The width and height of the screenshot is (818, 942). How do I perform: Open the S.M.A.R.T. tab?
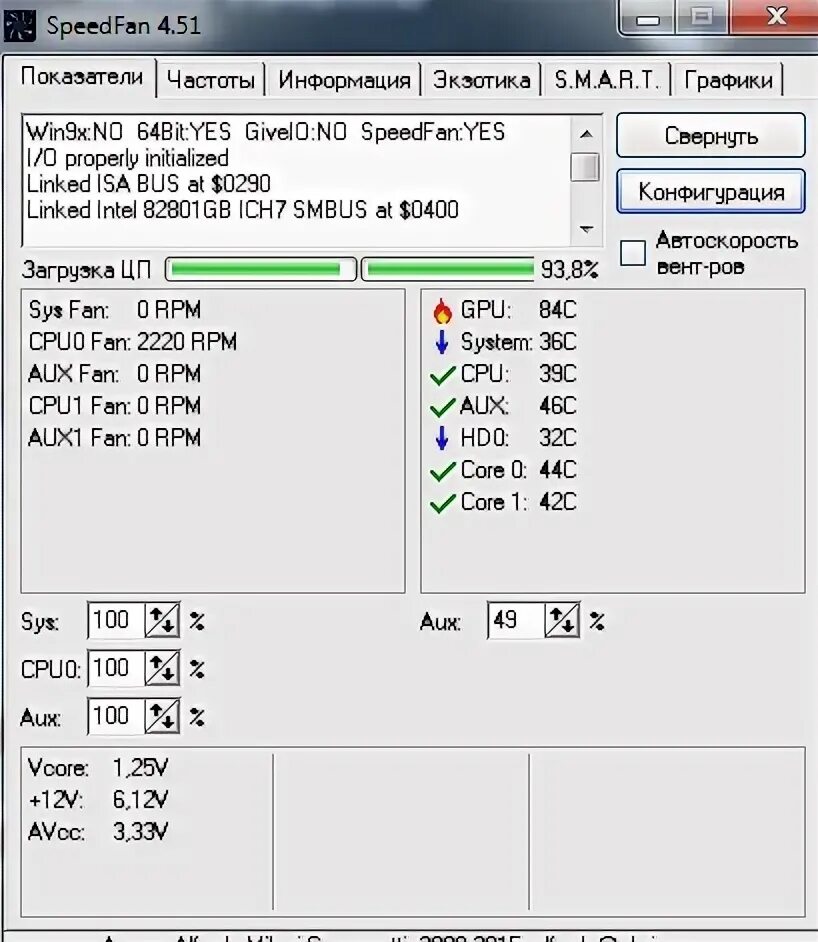pyautogui.click(x=606, y=80)
